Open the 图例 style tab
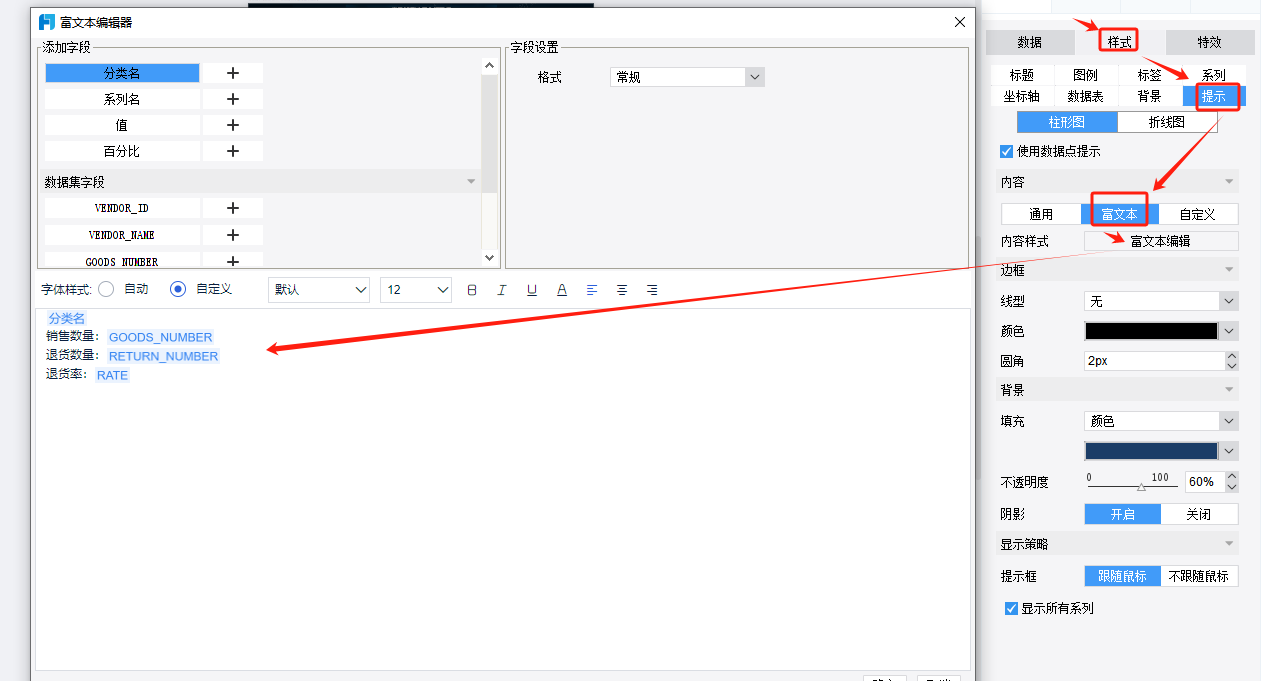This screenshot has height=681, width=1261. (x=1085, y=75)
